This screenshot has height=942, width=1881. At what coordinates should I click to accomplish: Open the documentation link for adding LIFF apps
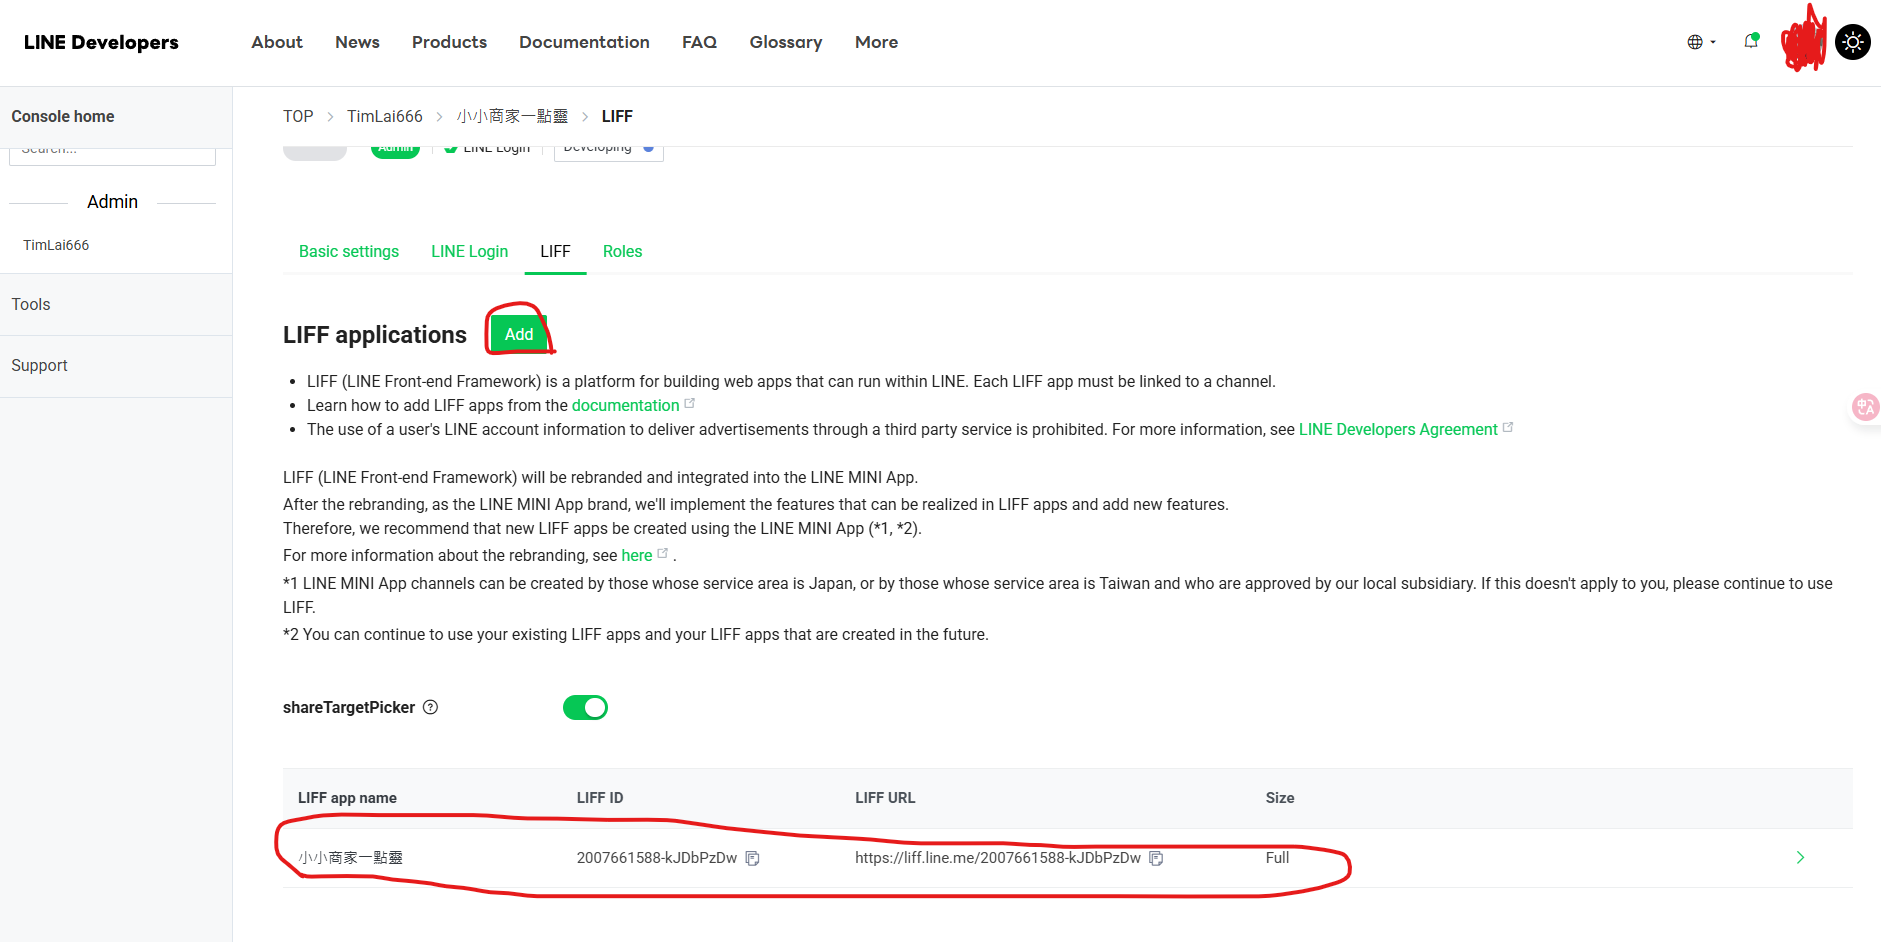(625, 406)
